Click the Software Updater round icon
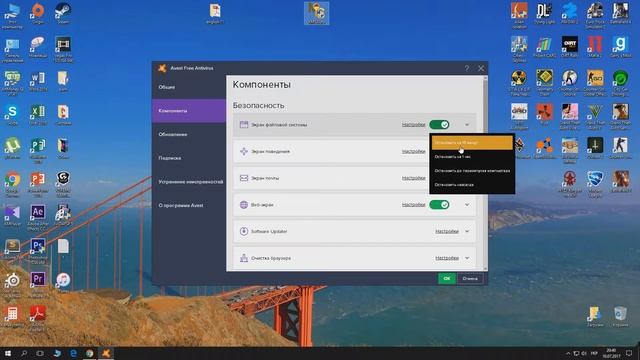The image size is (640, 360). (x=244, y=231)
